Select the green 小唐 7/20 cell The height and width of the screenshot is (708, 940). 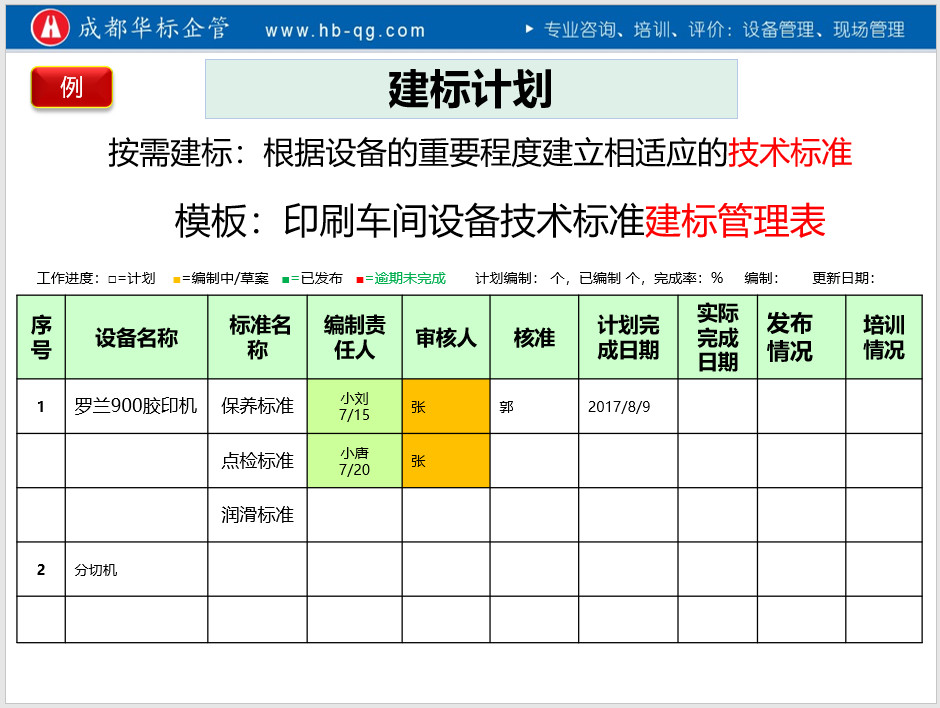pos(354,461)
